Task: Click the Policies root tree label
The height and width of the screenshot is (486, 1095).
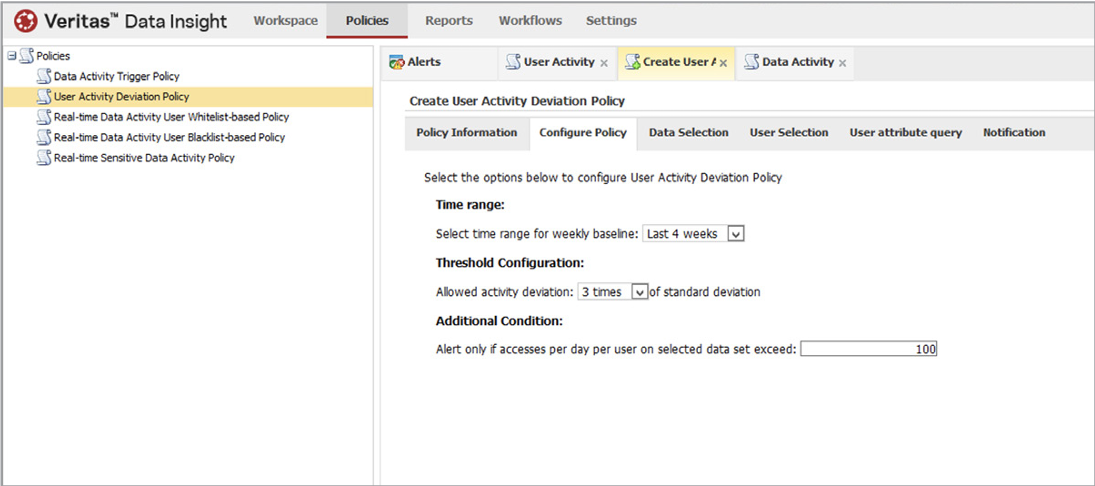Action: coord(52,56)
